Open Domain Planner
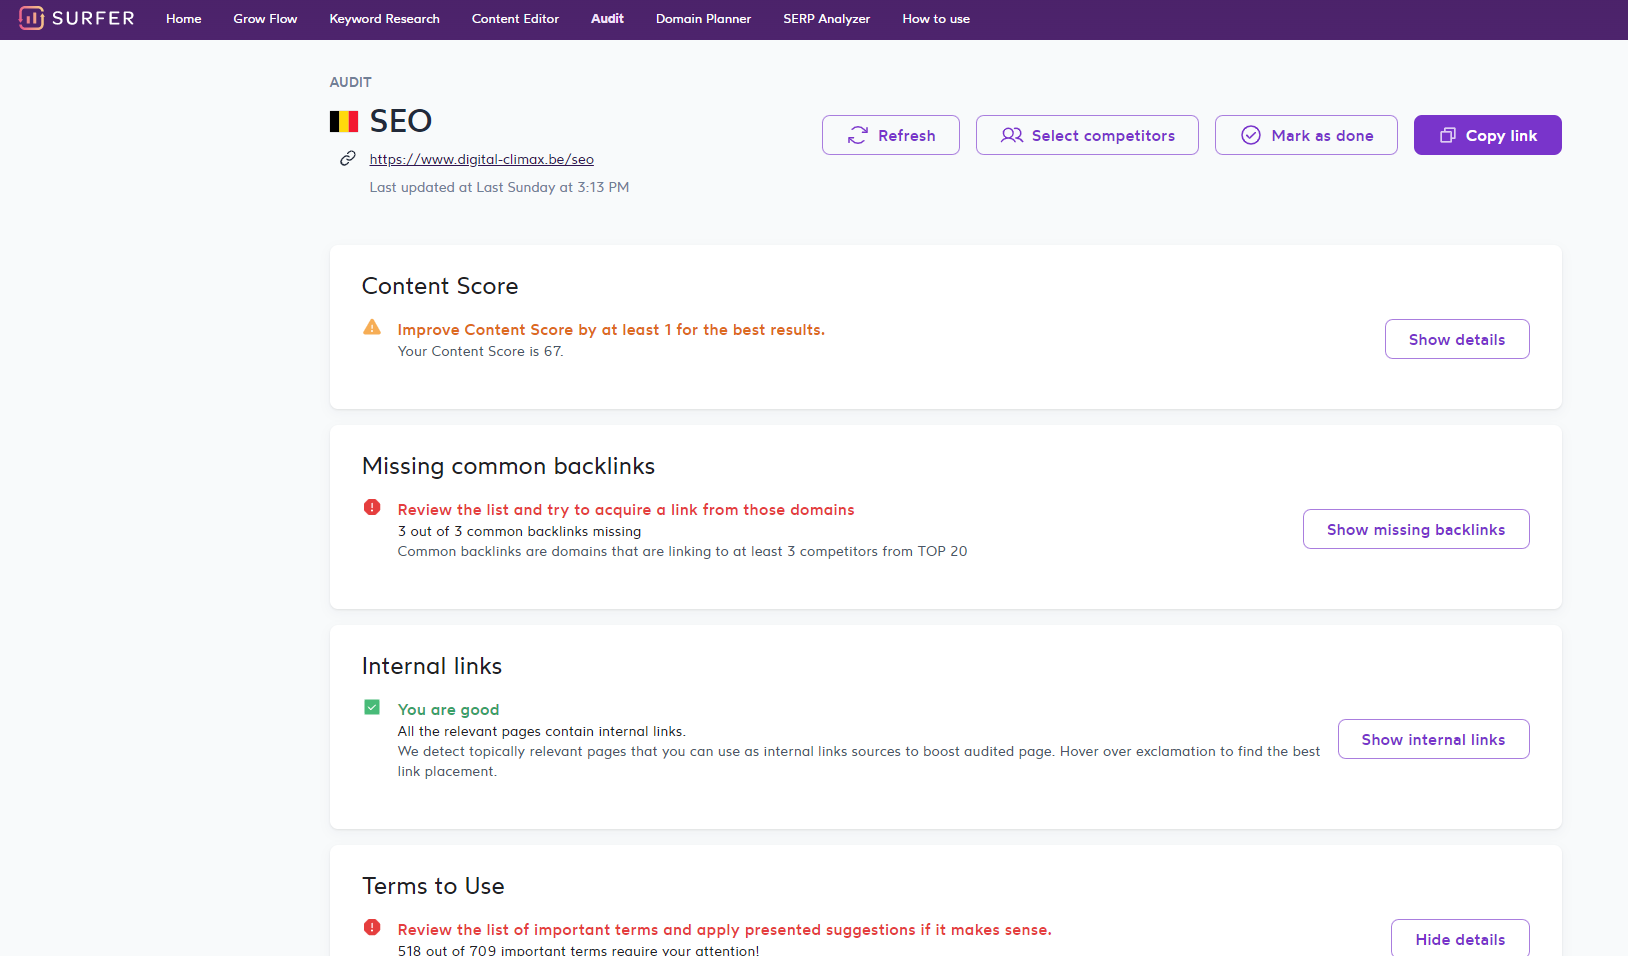 [703, 19]
